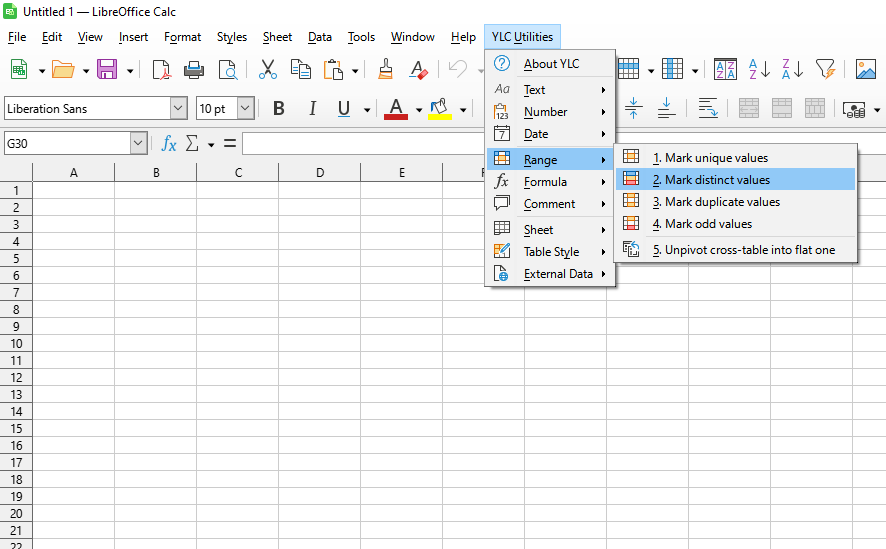The width and height of the screenshot is (886, 549).
Task: Open the Function Wizard fx icon
Action: [x=169, y=144]
